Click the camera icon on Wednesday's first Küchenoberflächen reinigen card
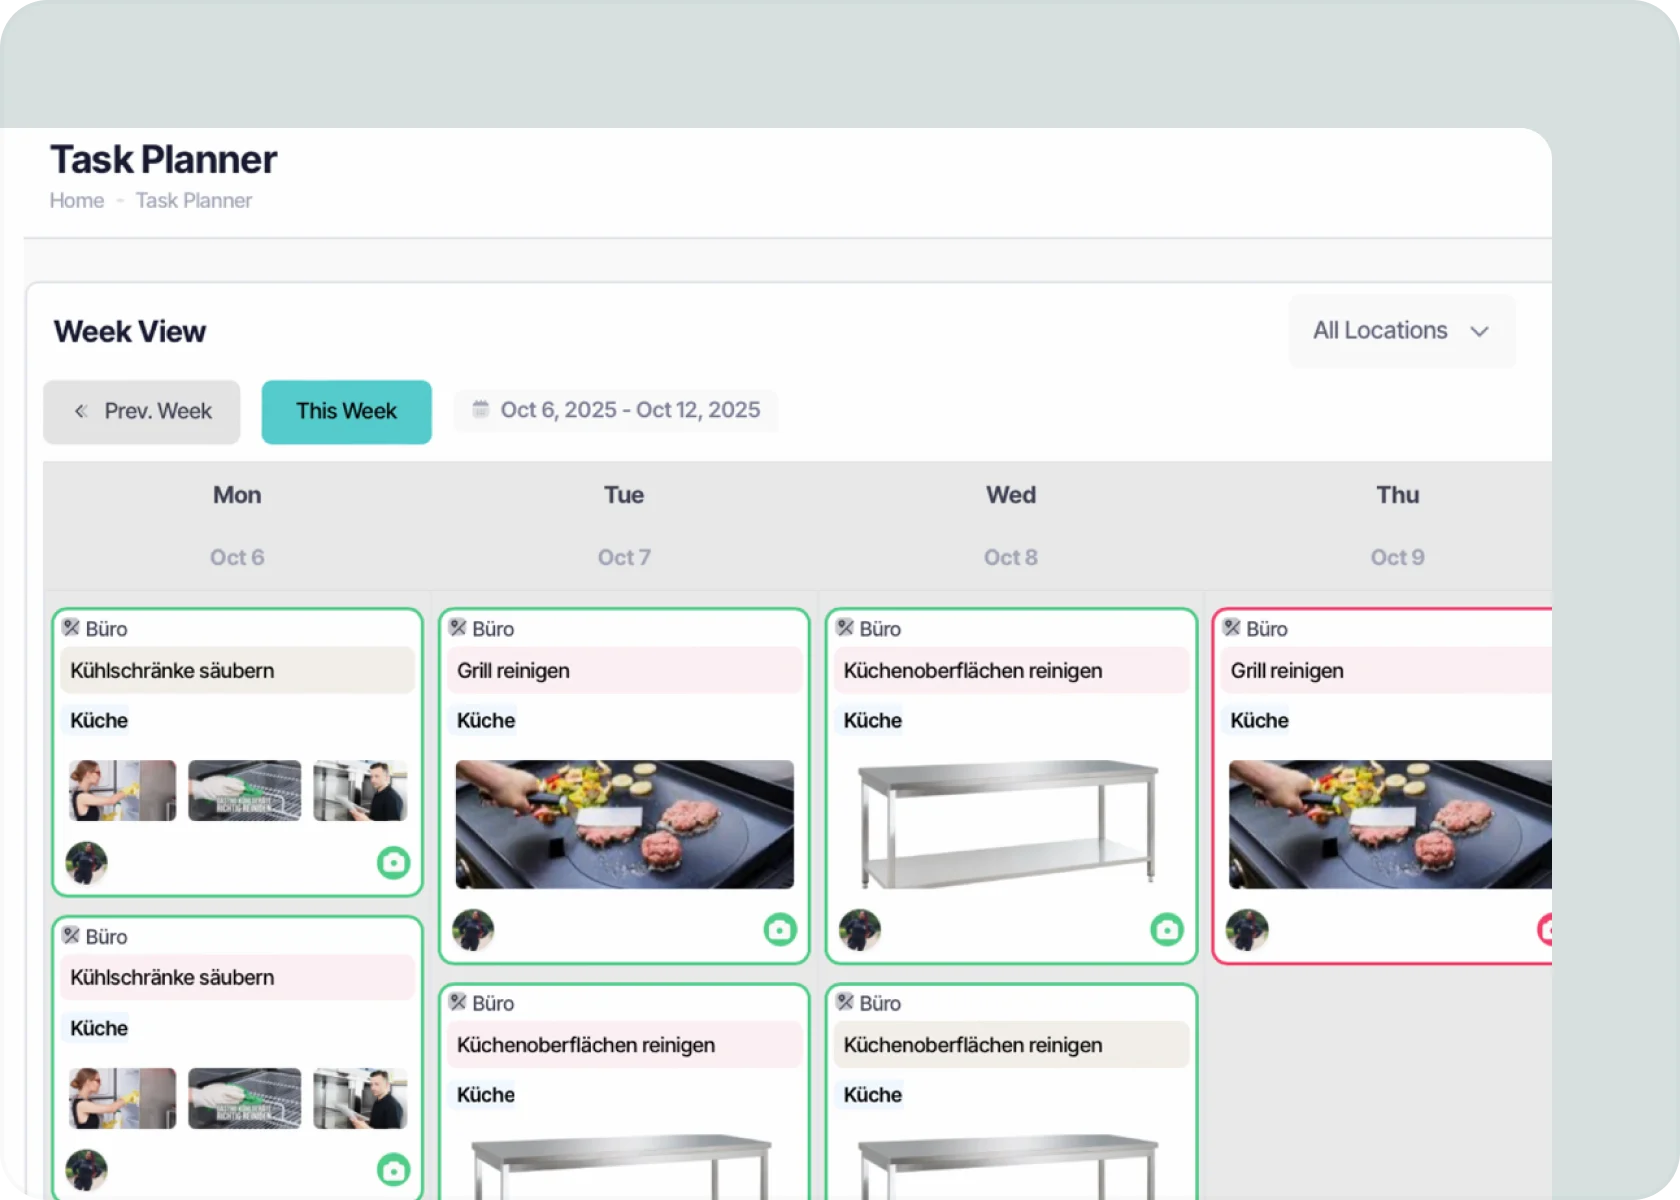Screen dimensions: 1680x1200 [1166, 929]
